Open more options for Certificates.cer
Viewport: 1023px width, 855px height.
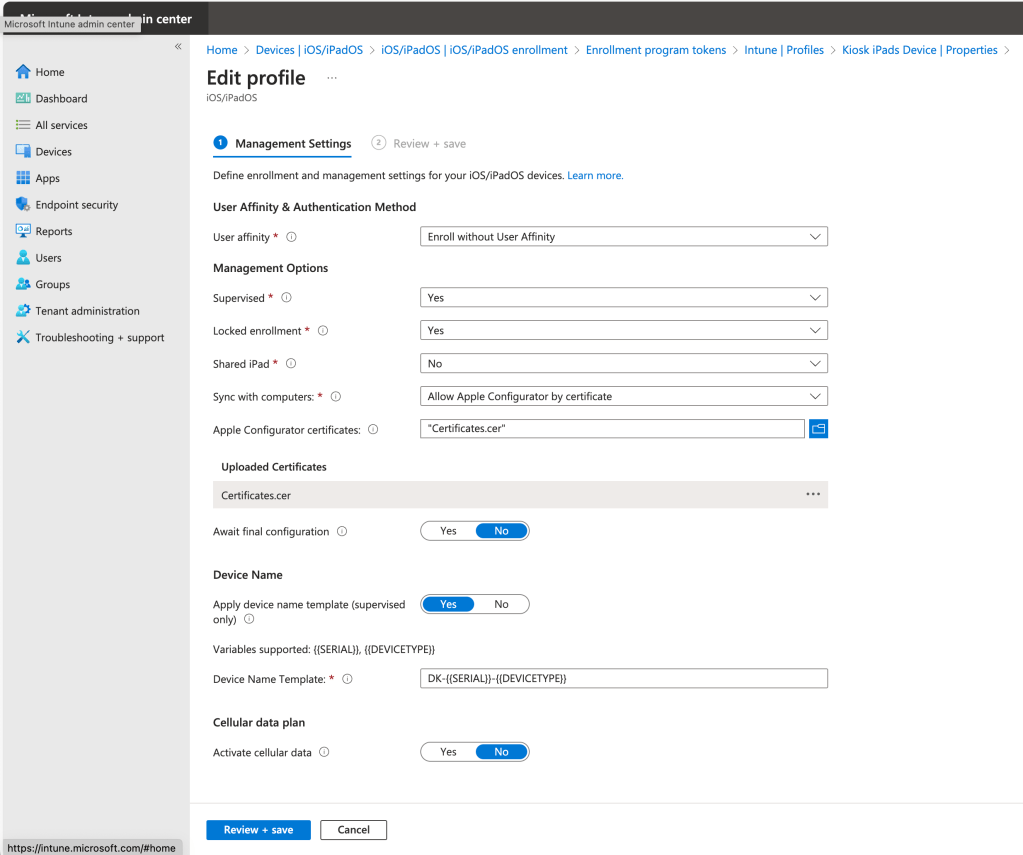tap(812, 495)
